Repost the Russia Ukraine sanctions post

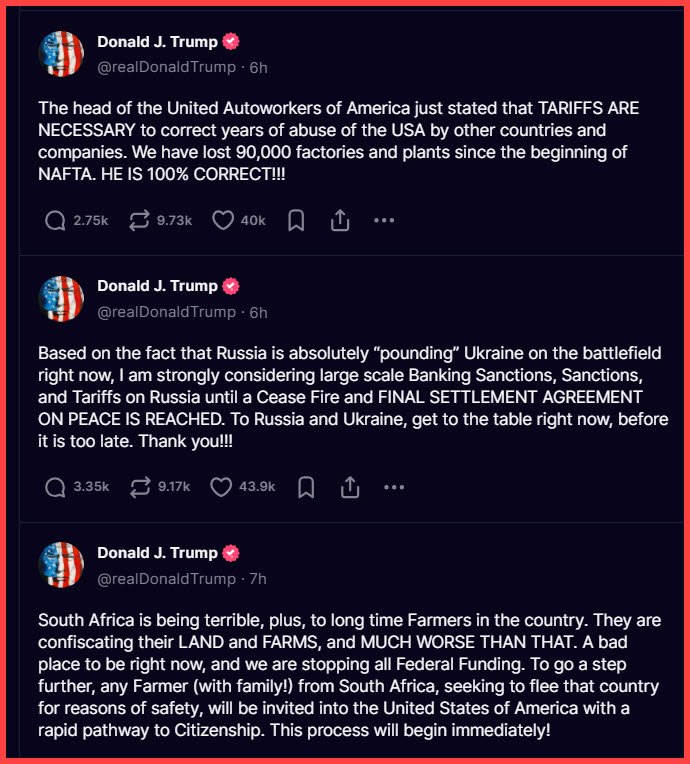(139, 487)
